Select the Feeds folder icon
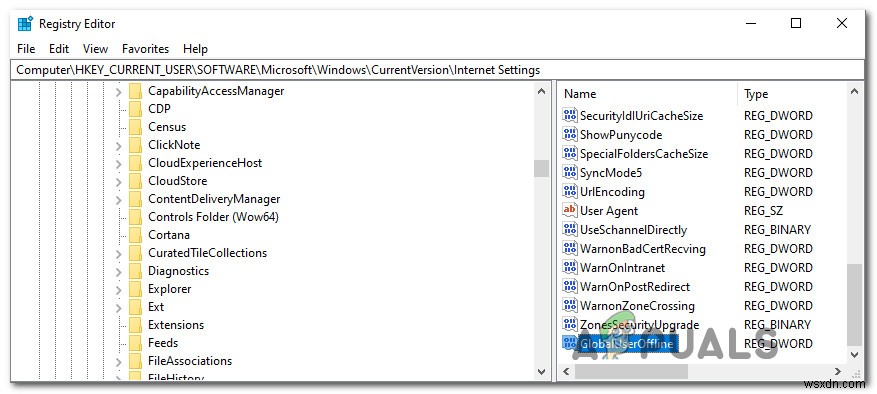This screenshot has width=877, height=394. pyautogui.click(x=135, y=343)
